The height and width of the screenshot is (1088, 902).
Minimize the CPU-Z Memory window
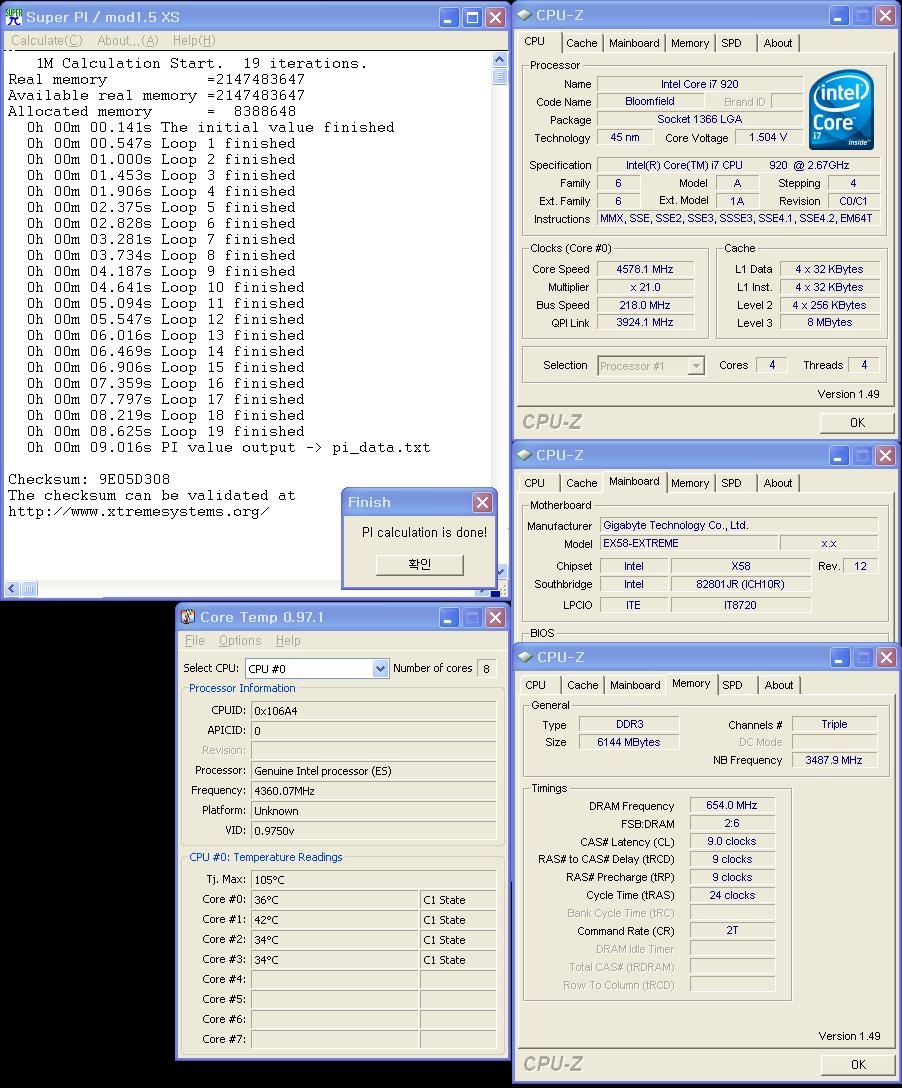coord(840,657)
